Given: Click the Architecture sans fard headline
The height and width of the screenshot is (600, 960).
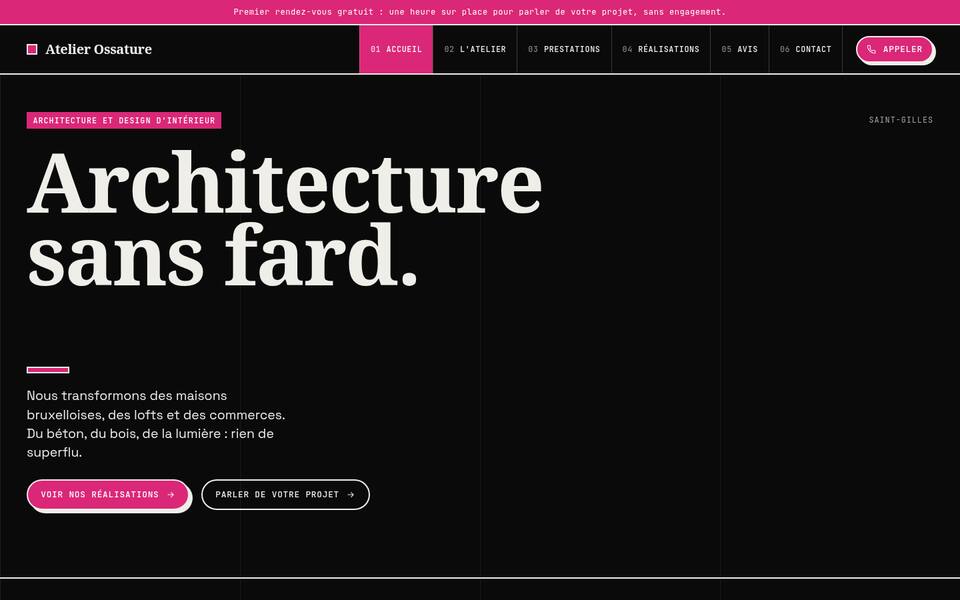Looking at the screenshot, I should 285,219.
